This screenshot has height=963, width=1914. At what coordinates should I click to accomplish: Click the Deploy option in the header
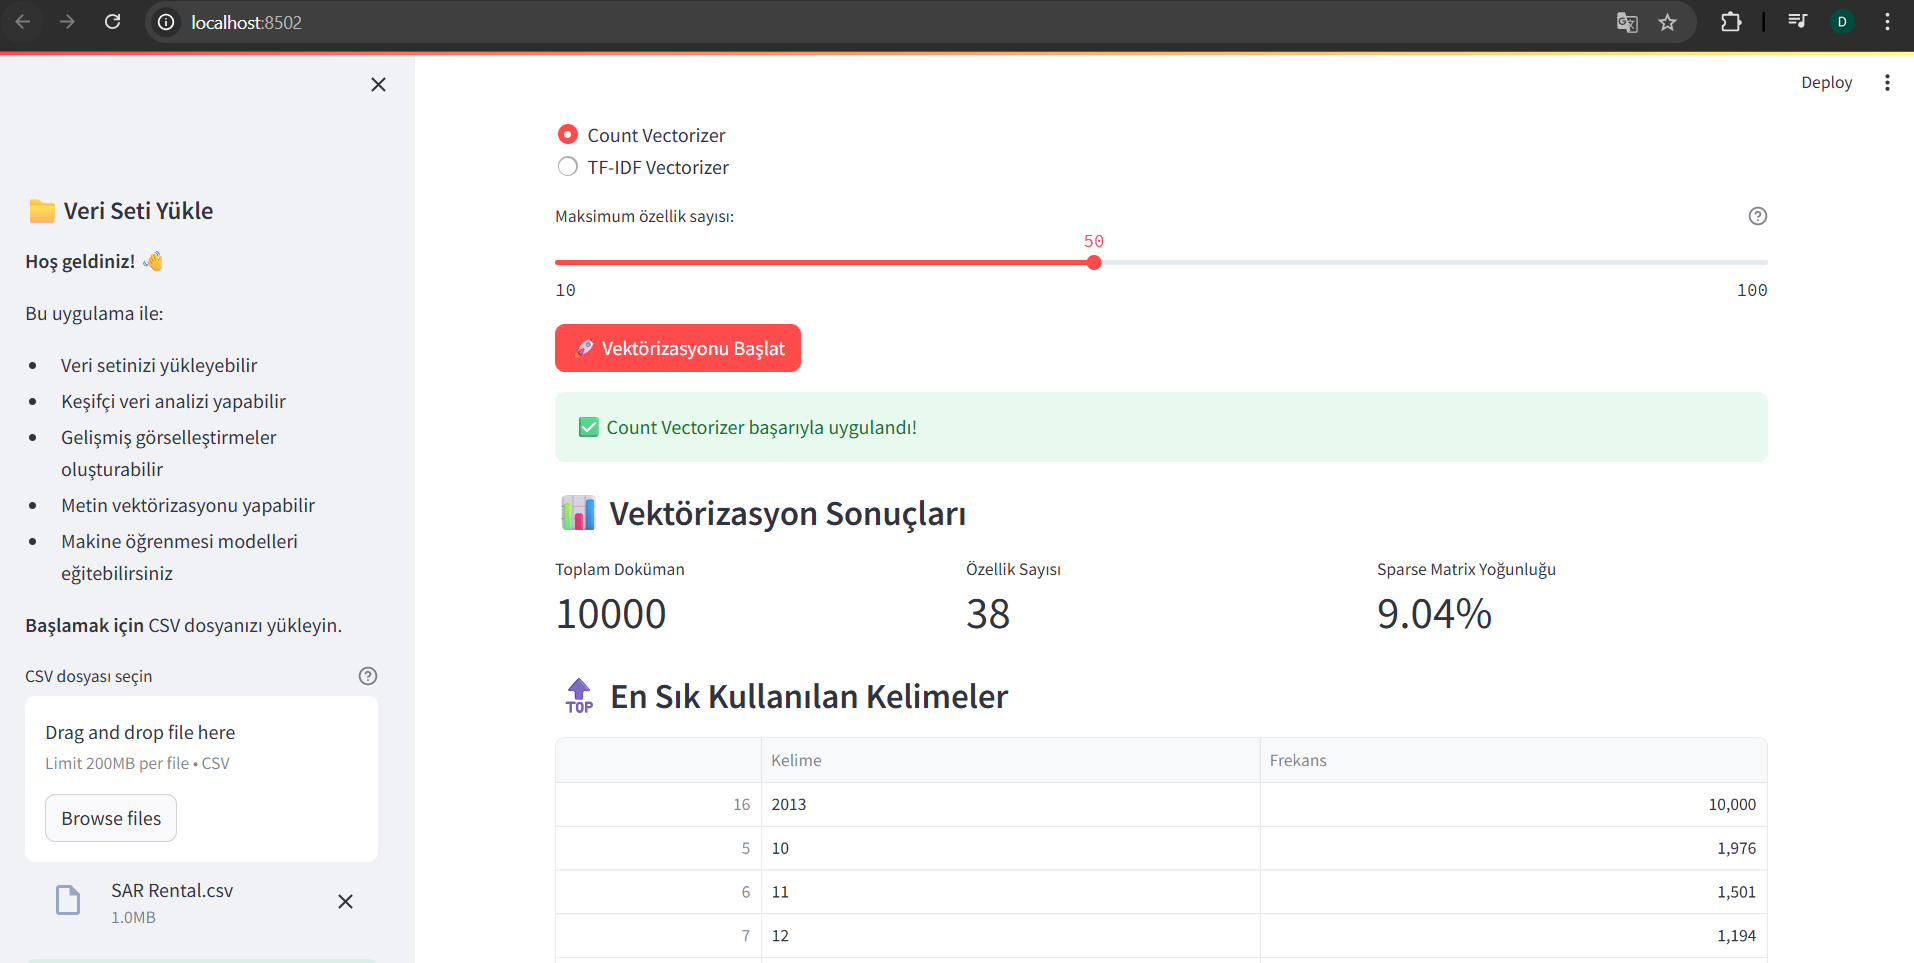(x=1826, y=82)
